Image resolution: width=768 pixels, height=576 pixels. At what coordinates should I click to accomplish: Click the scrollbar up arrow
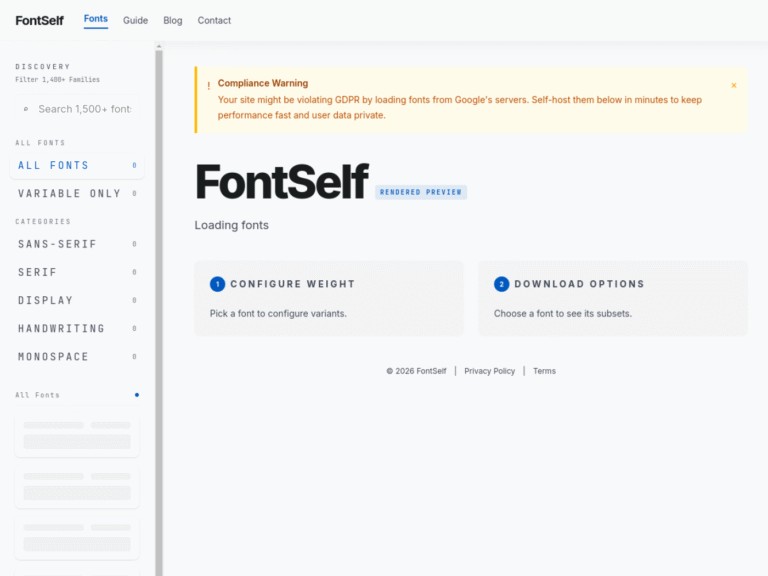[x=159, y=47]
